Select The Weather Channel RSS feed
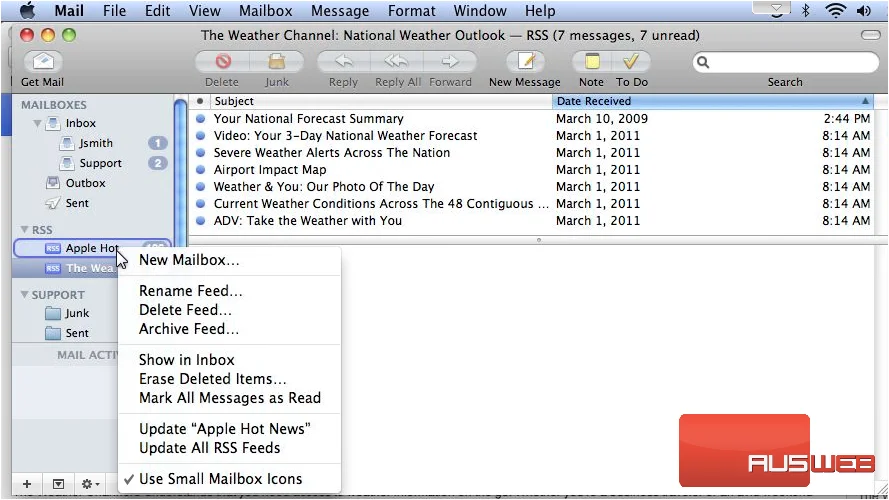The height and width of the screenshot is (500, 889). coord(65,268)
